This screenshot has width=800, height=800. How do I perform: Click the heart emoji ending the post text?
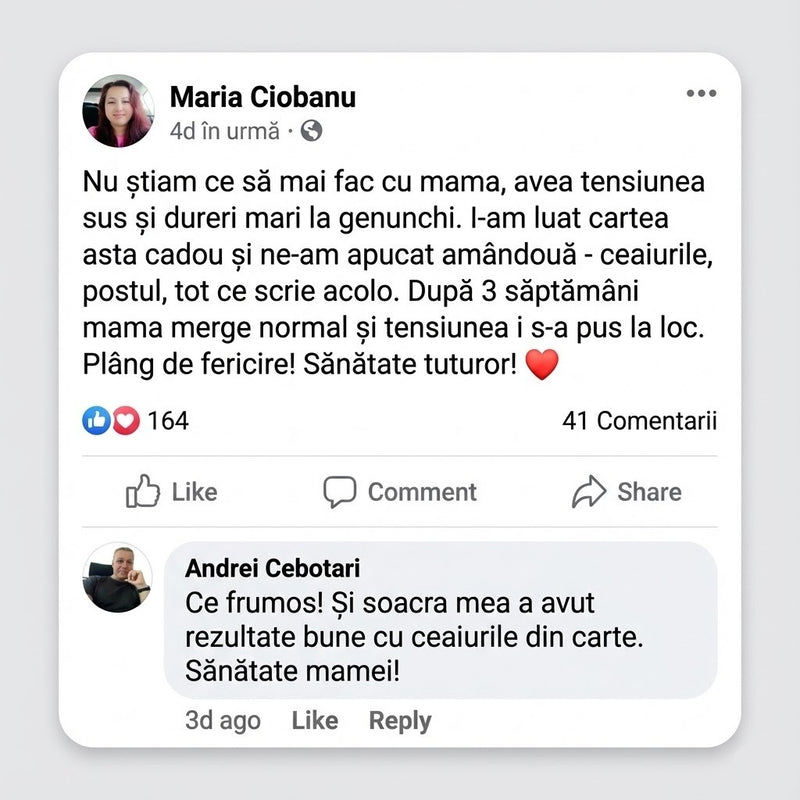[x=541, y=366]
